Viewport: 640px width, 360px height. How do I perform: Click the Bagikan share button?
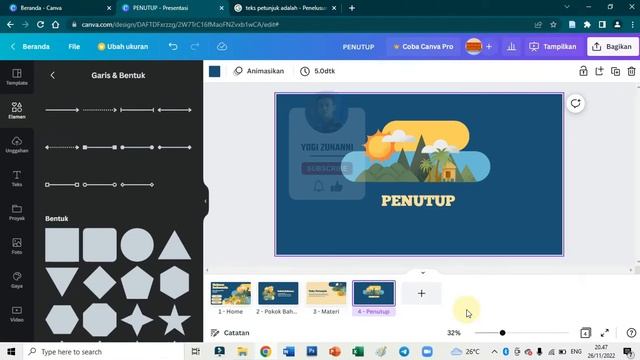613,47
